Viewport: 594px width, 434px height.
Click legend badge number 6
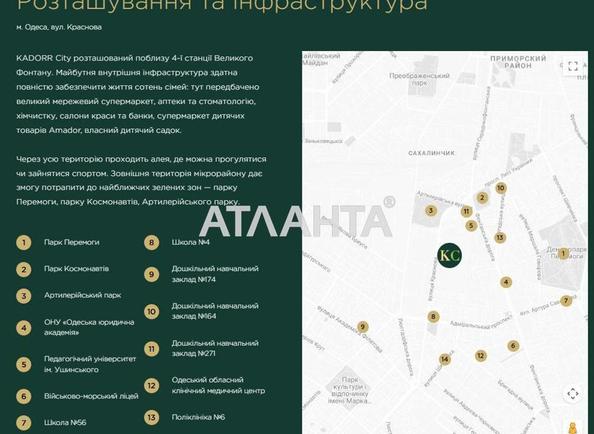pyautogui.click(x=23, y=396)
